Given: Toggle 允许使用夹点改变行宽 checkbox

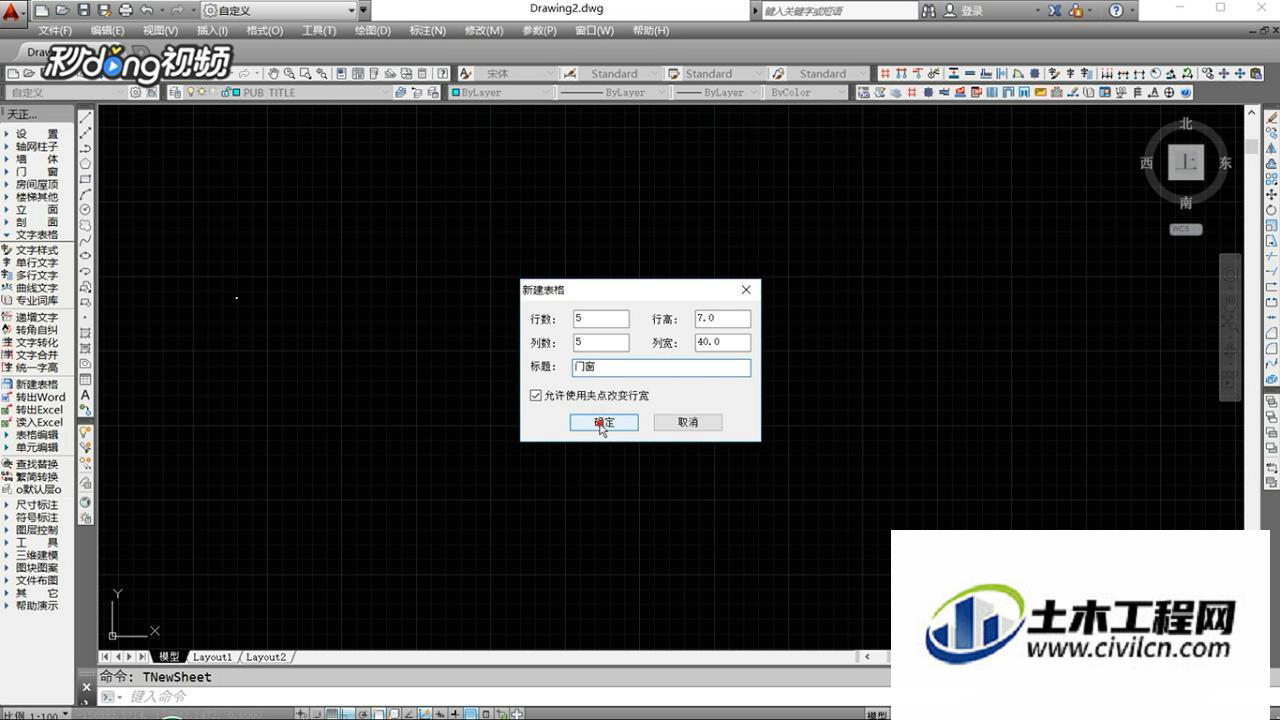Looking at the screenshot, I should coord(536,396).
